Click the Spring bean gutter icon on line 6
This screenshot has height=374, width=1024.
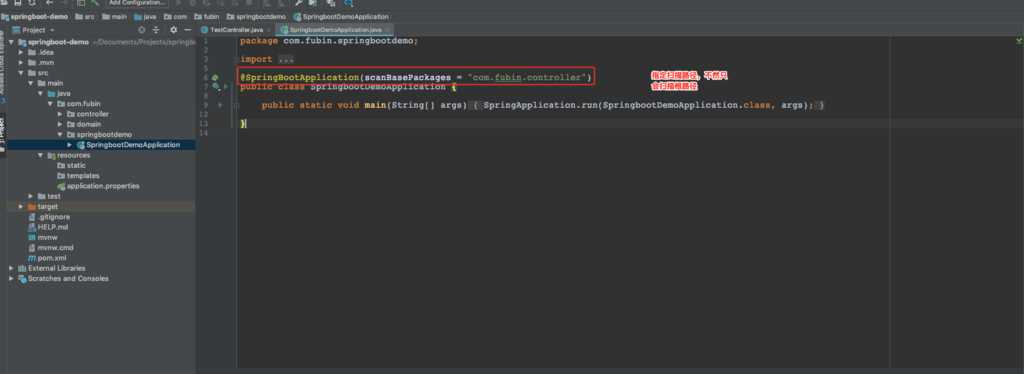pos(216,78)
